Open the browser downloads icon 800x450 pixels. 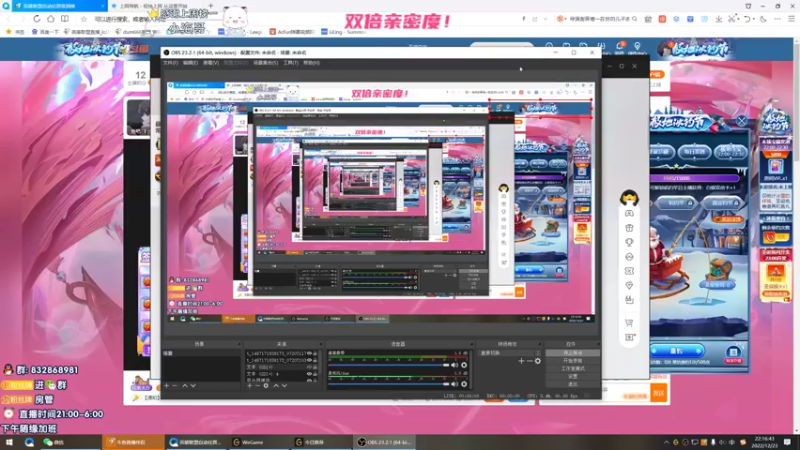coord(718,19)
